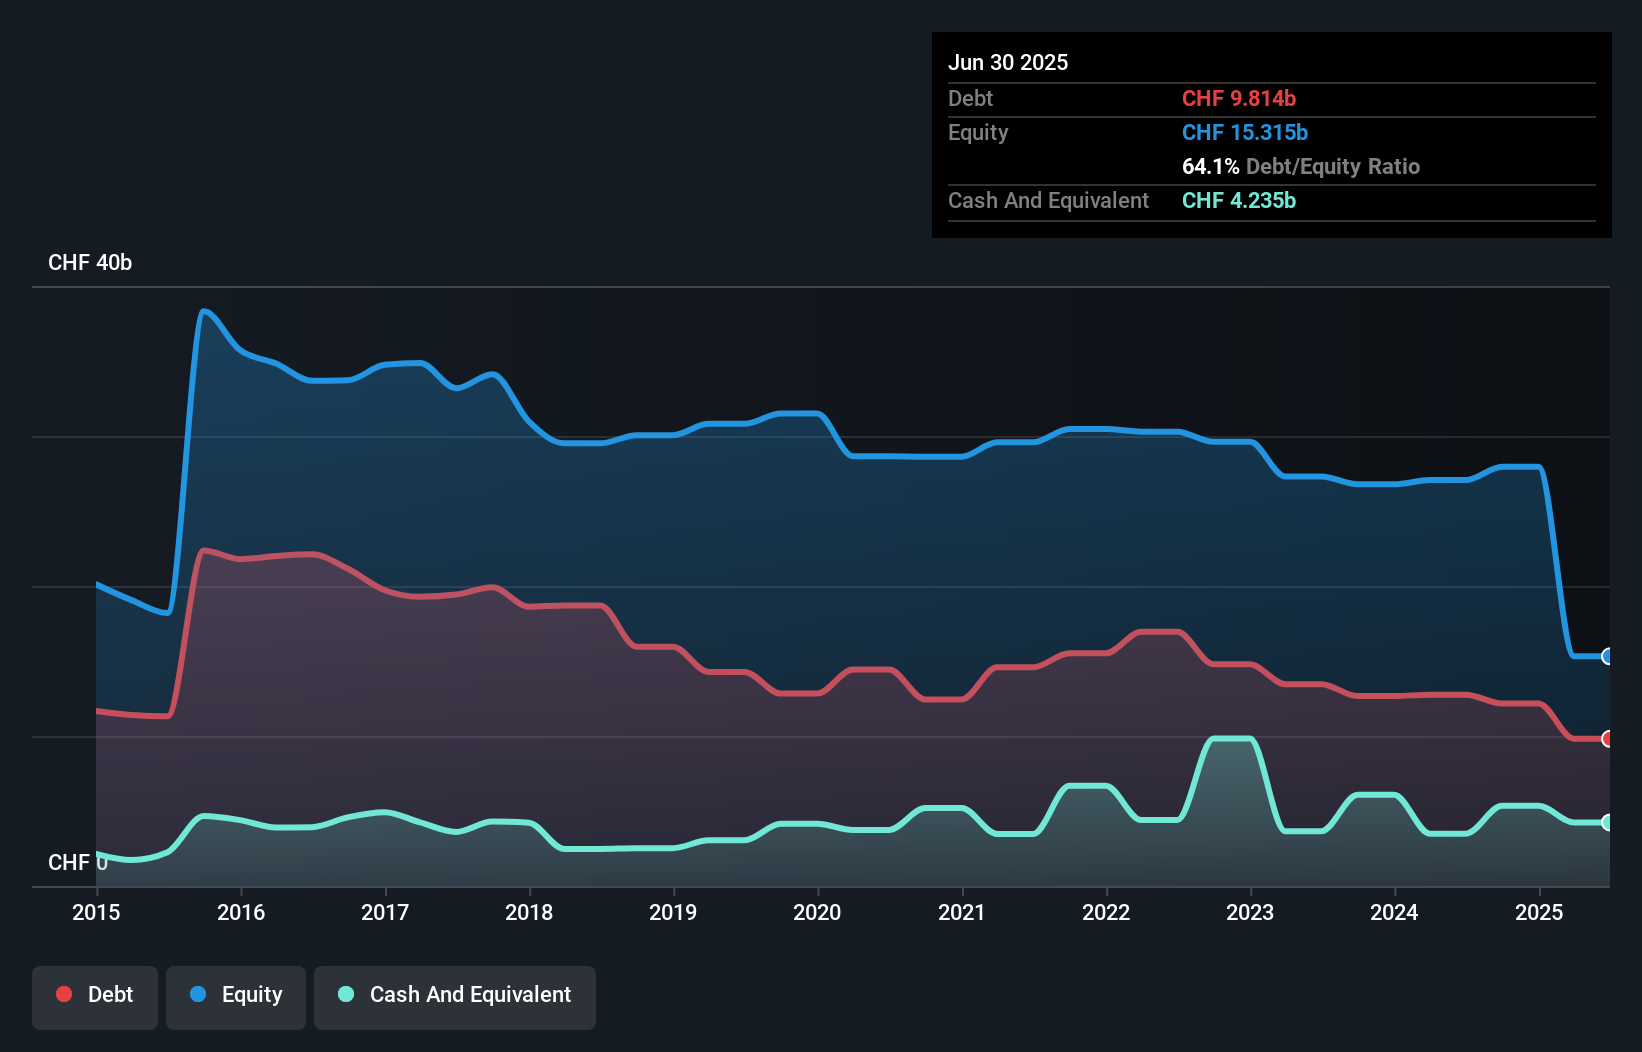The image size is (1642, 1052).
Task: Expand the 64.1% Debt/Equity Ratio entry
Action: (1301, 167)
